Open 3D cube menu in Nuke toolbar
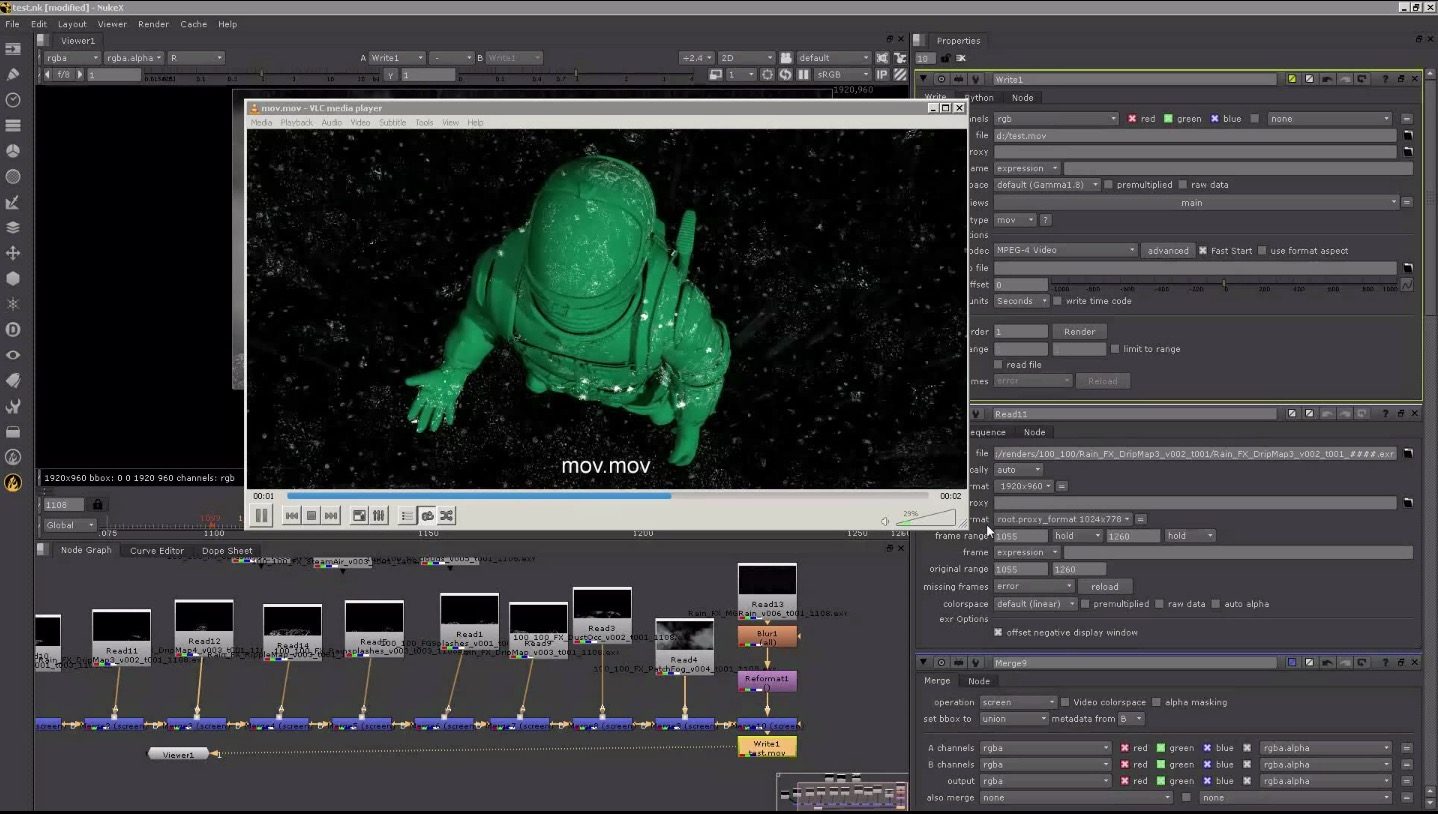Screen dimensions: 1438x814 tap(13, 278)
